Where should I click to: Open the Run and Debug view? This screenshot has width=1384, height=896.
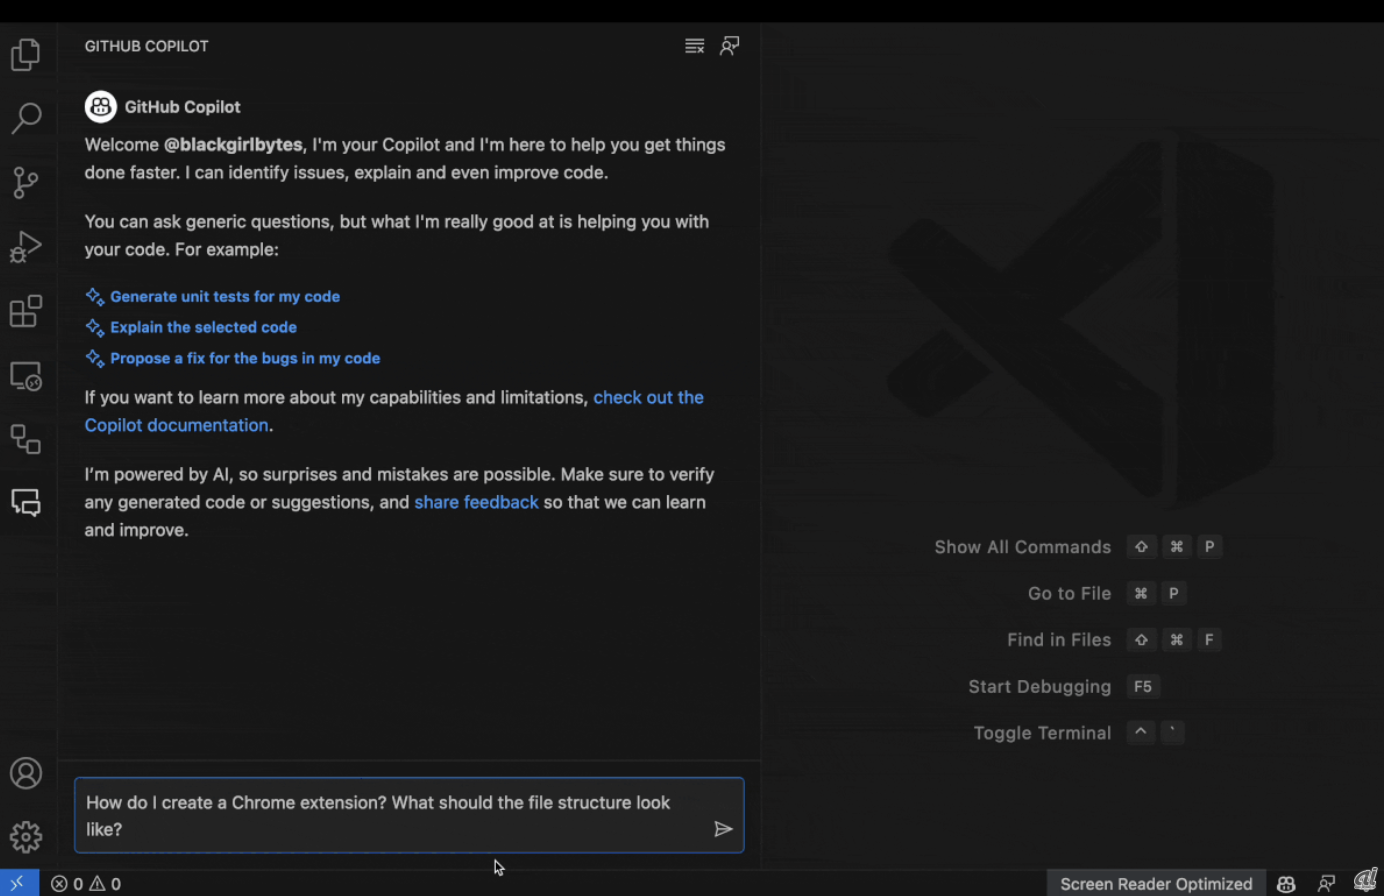coord(26,247)
